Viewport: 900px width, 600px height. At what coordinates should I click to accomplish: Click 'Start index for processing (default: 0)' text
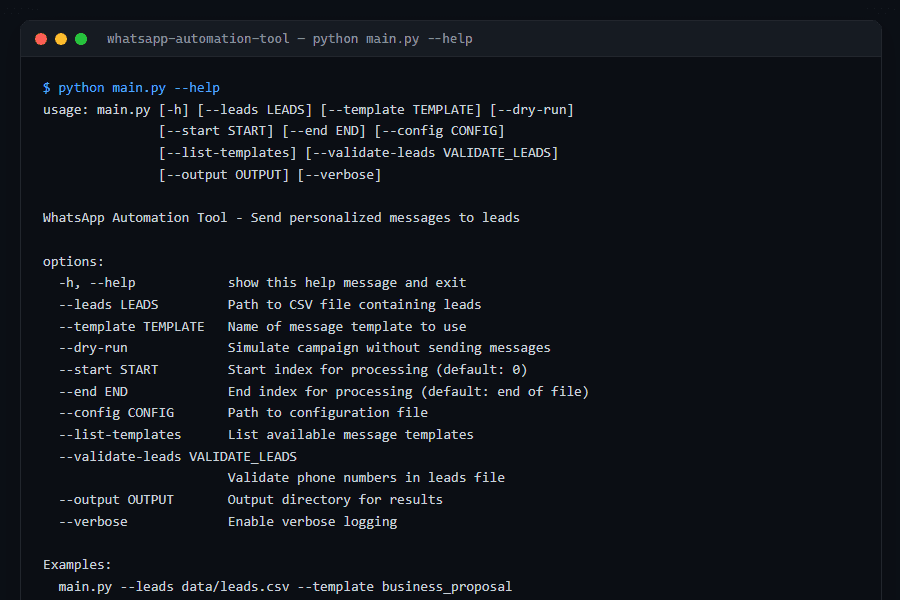pyautogui.click(x=378, y=370)
